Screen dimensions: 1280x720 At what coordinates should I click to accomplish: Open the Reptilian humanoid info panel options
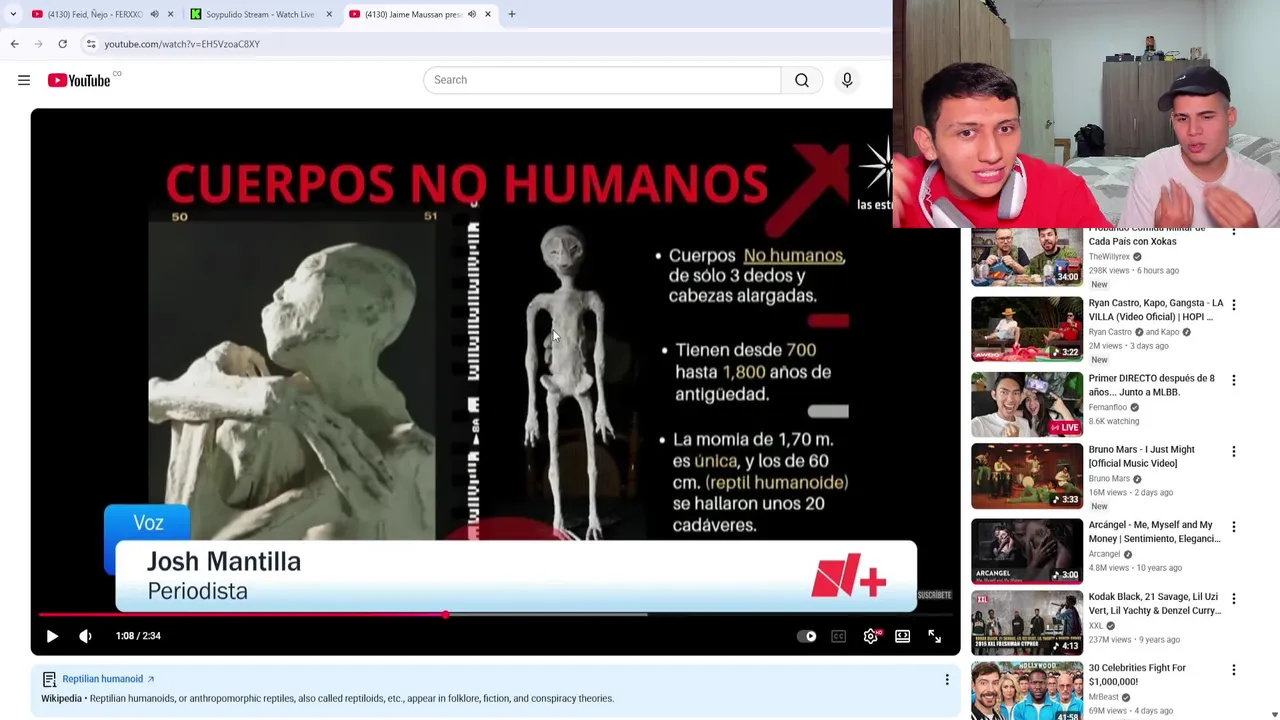click(x=947, y=680)
